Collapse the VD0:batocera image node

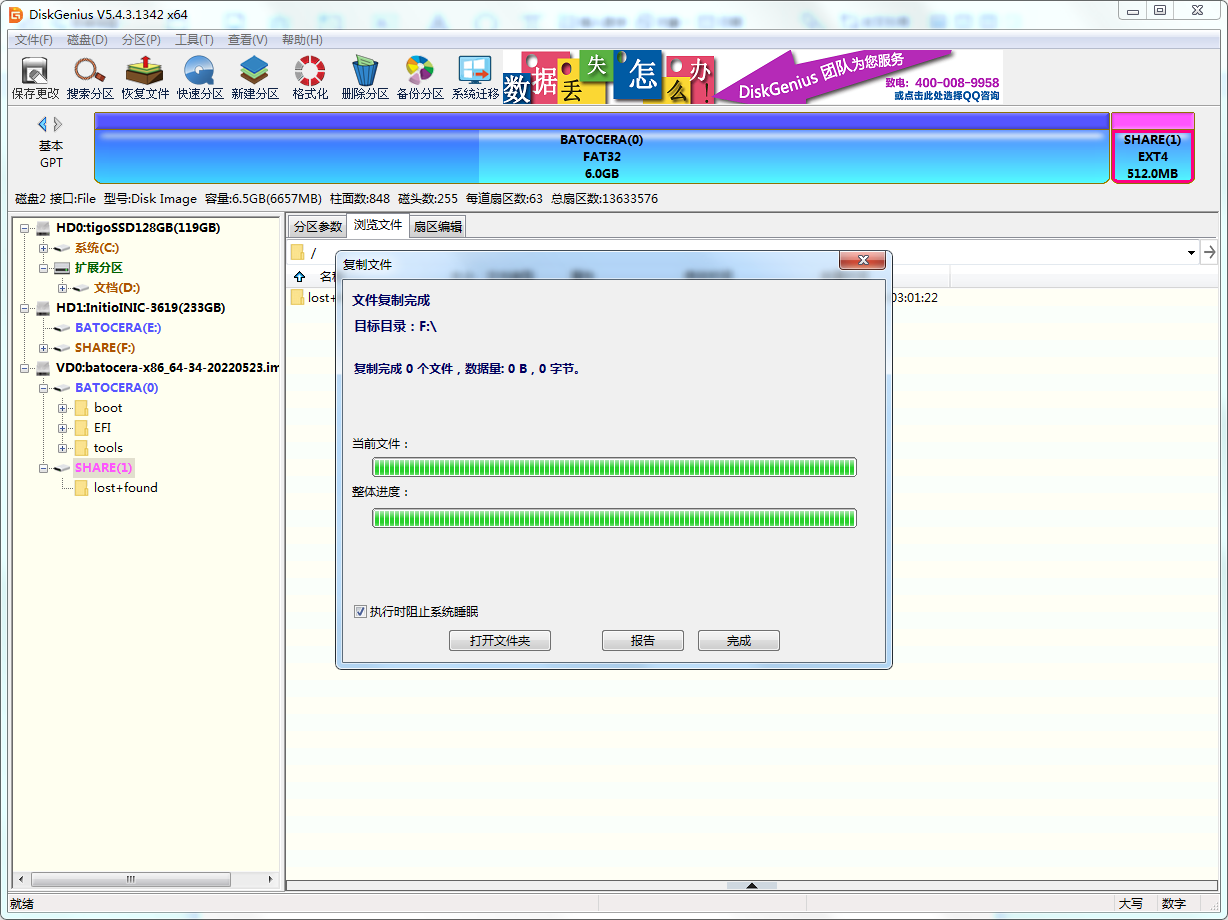point(24,368)
